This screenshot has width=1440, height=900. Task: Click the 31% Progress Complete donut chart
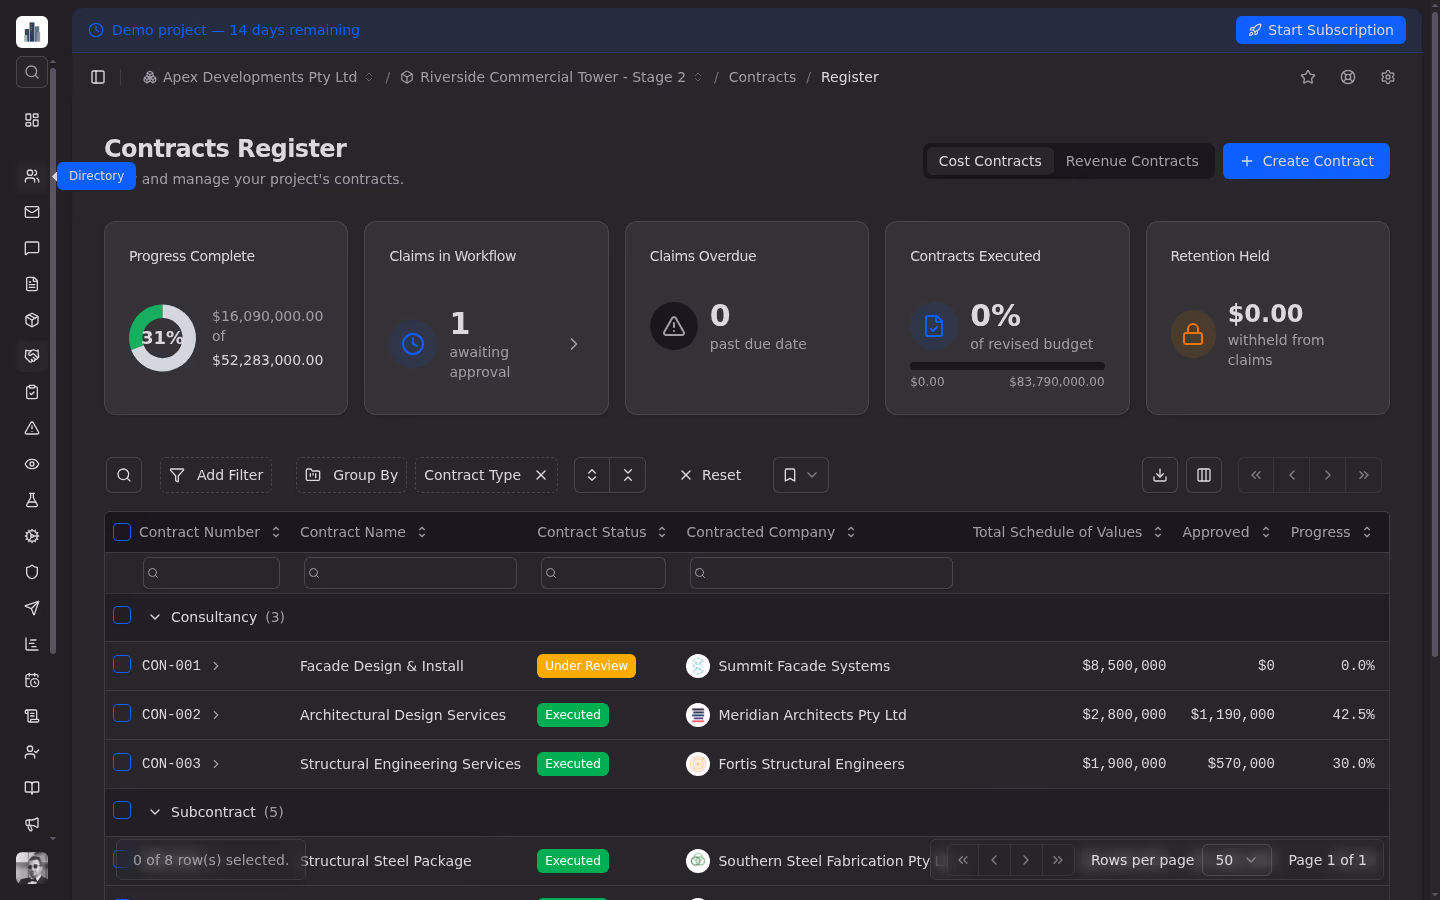pyautogui.click(x=161, y=338)
